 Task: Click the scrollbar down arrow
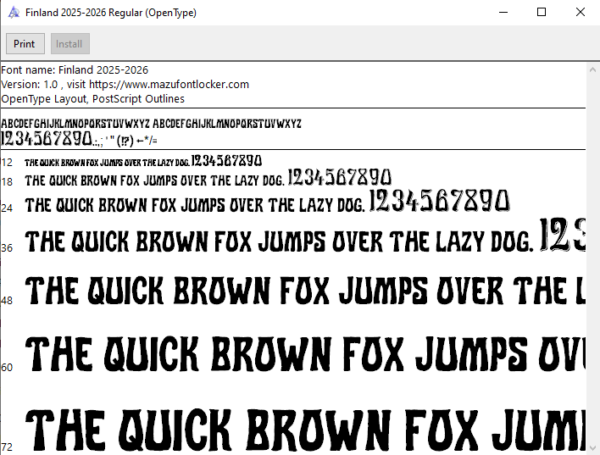(x=593, y=448)
